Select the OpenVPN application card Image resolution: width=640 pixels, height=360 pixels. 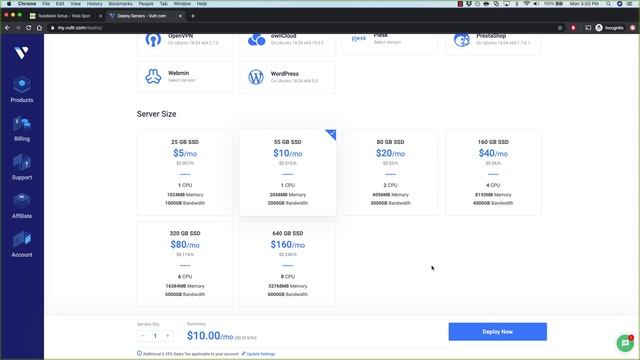tap(185, 44)
